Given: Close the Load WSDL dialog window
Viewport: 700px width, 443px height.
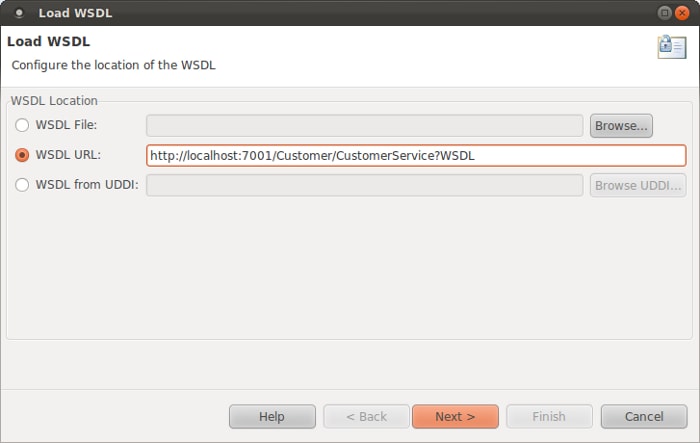Looking at the screenshot, I should (x=683, y=13).
